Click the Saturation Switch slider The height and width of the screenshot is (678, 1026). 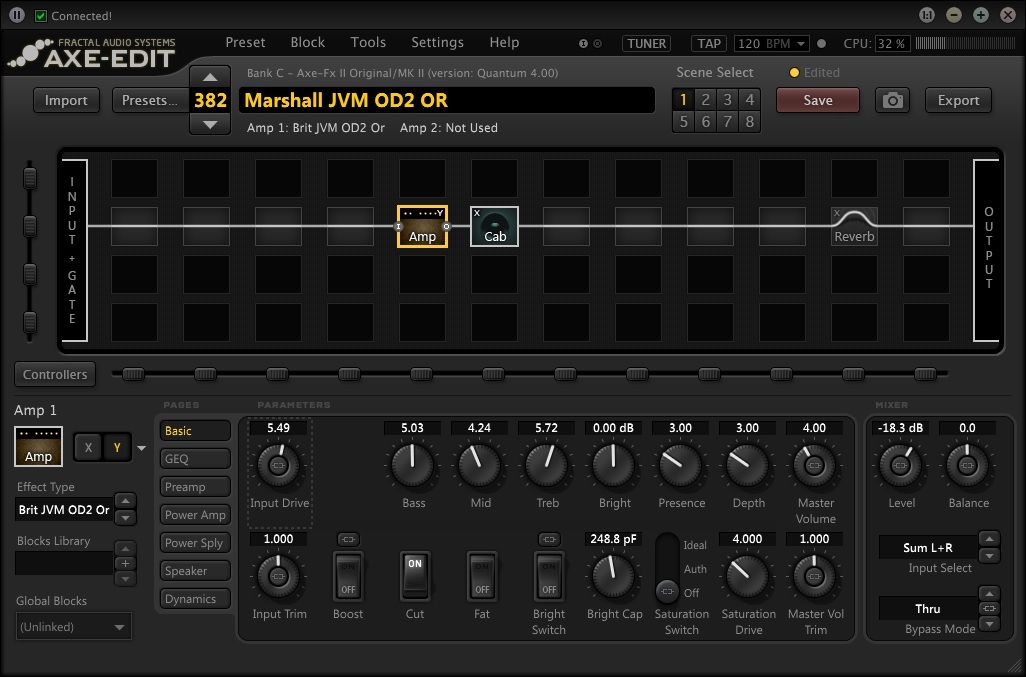[x=667, y=569]
